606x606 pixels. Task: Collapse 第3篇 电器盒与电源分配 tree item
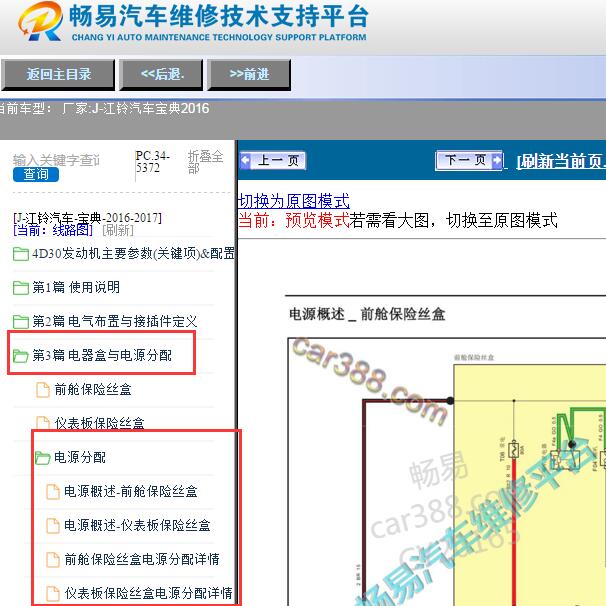click(x=102, y=356)
